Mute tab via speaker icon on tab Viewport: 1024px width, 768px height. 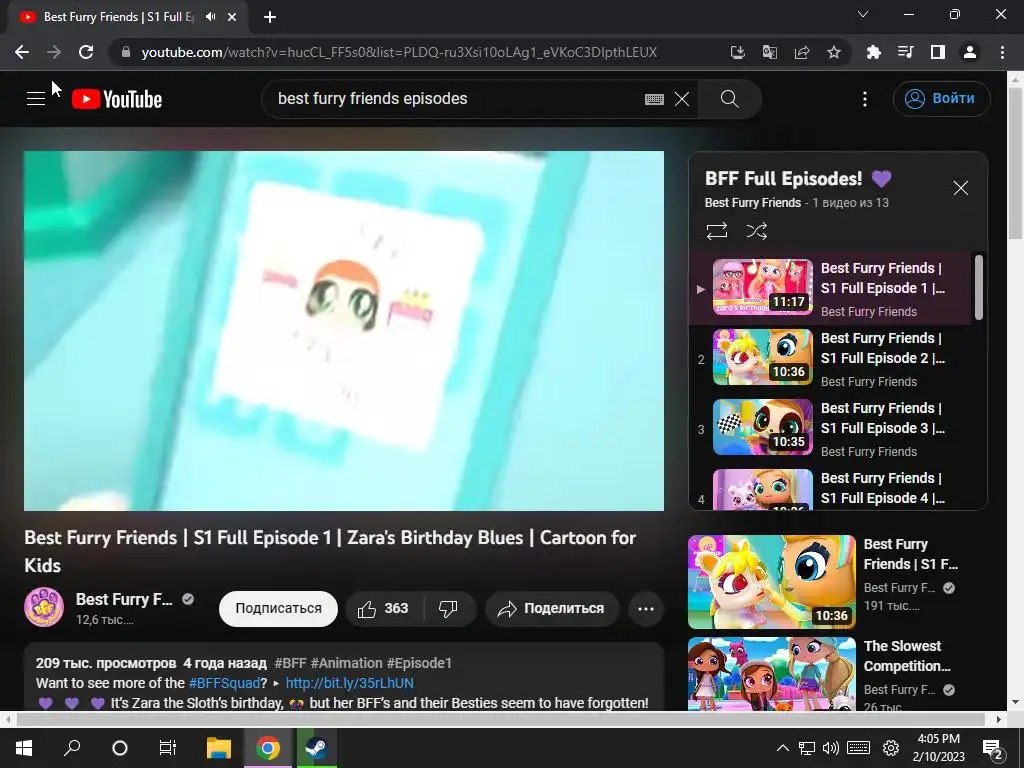210,17
